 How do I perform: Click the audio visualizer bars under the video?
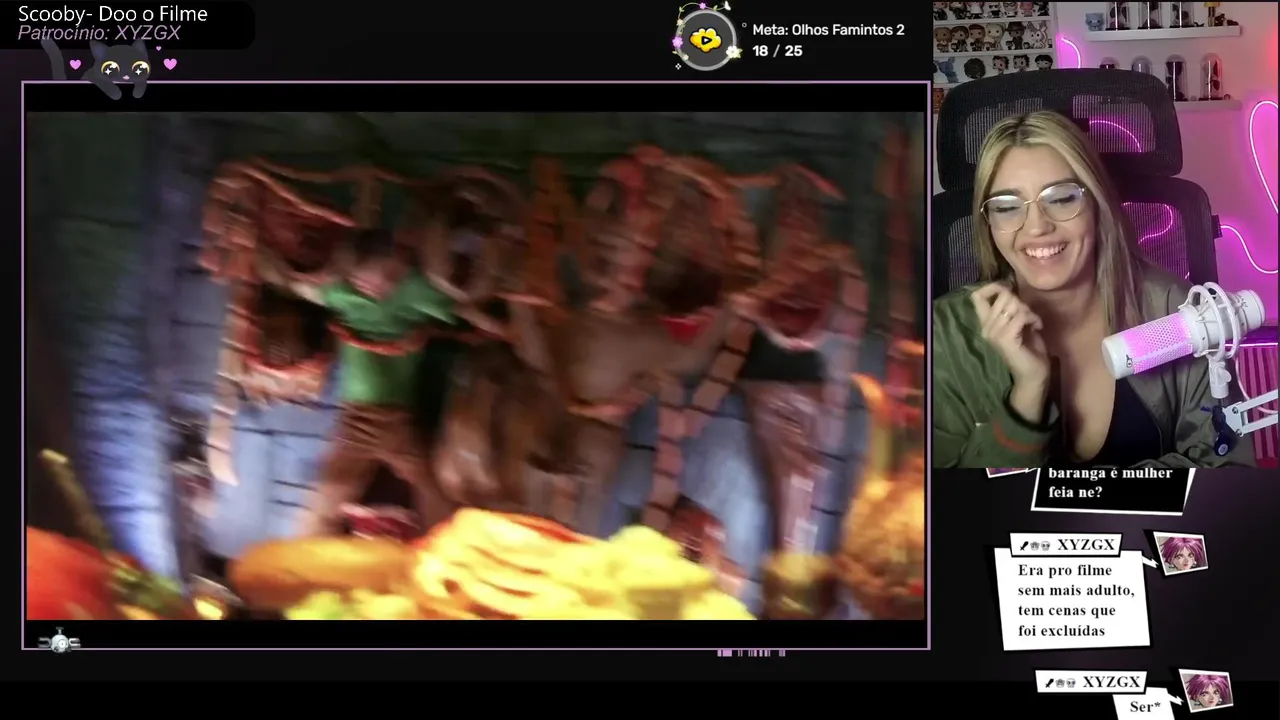coord(751,653)
